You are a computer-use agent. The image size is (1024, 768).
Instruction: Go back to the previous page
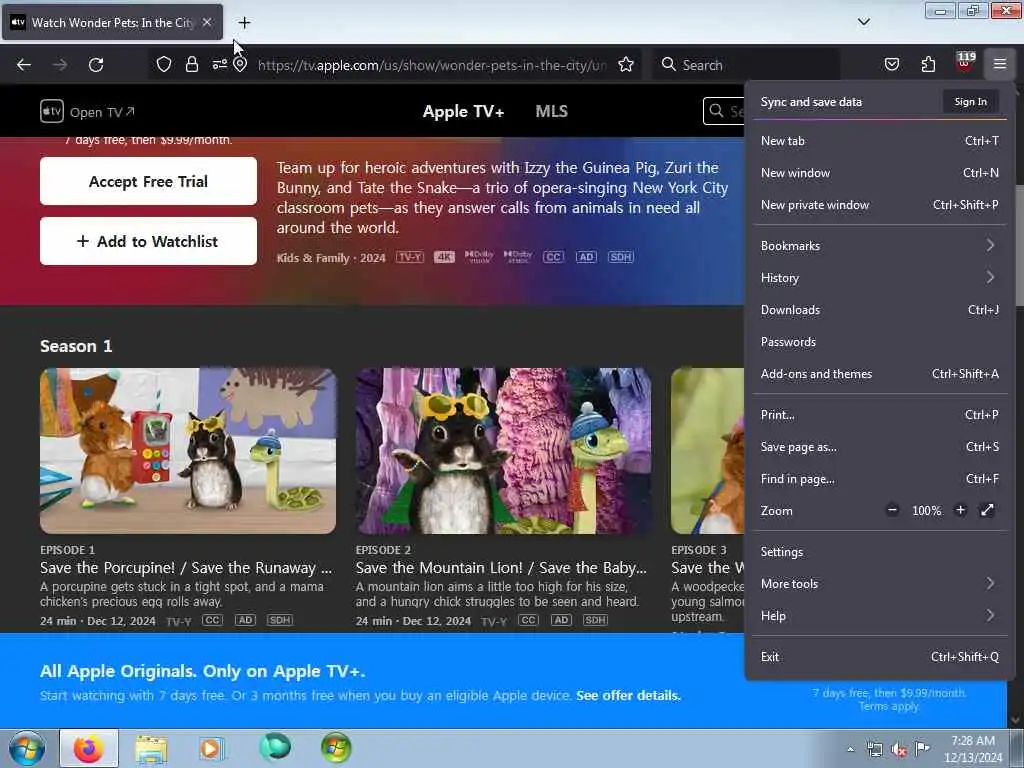coord(24,65)
